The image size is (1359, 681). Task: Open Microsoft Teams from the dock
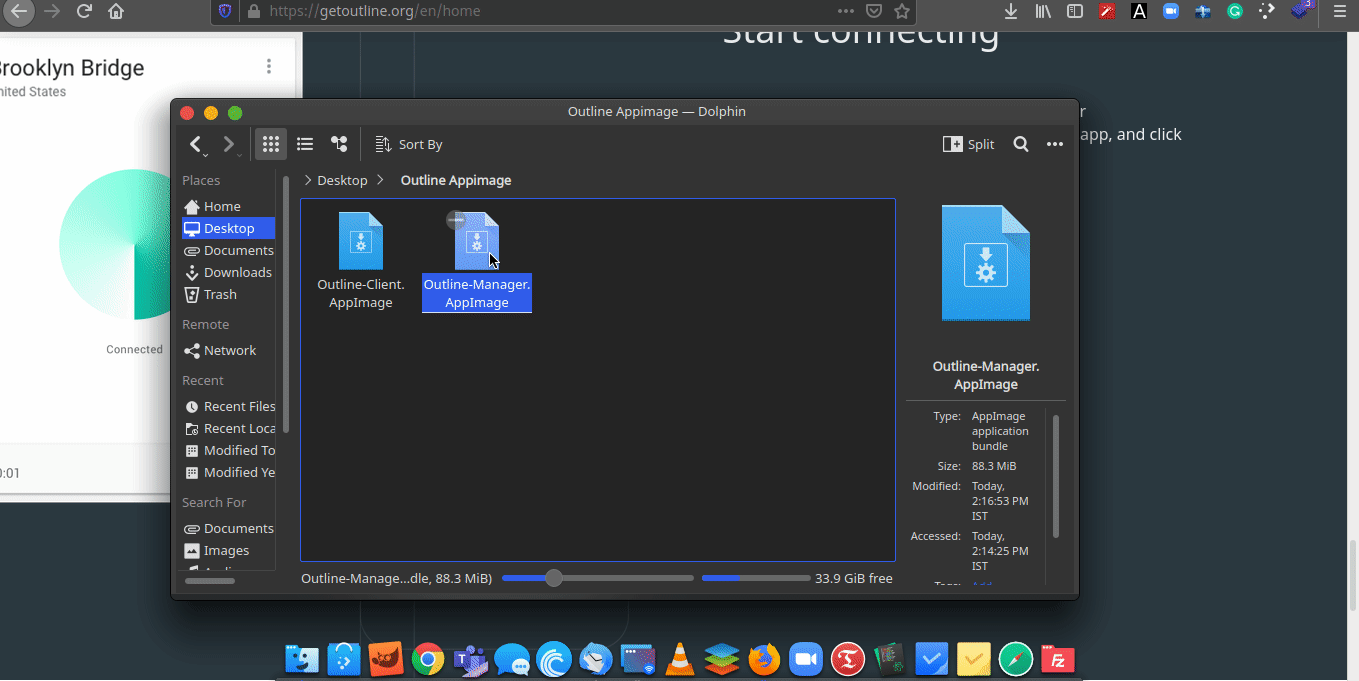point(470,659)
